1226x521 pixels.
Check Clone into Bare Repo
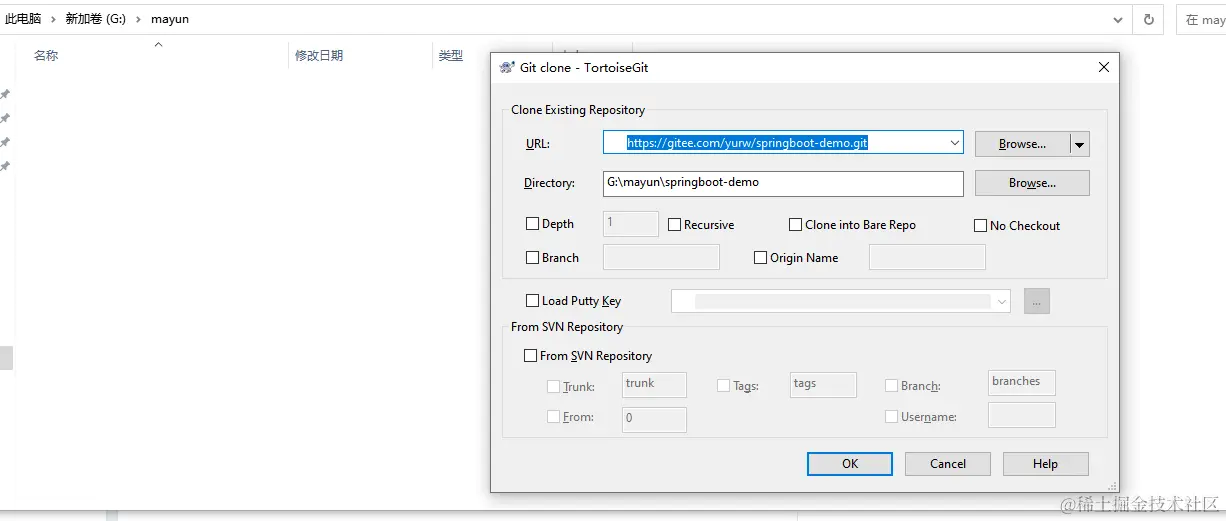(x=796, y=225)
